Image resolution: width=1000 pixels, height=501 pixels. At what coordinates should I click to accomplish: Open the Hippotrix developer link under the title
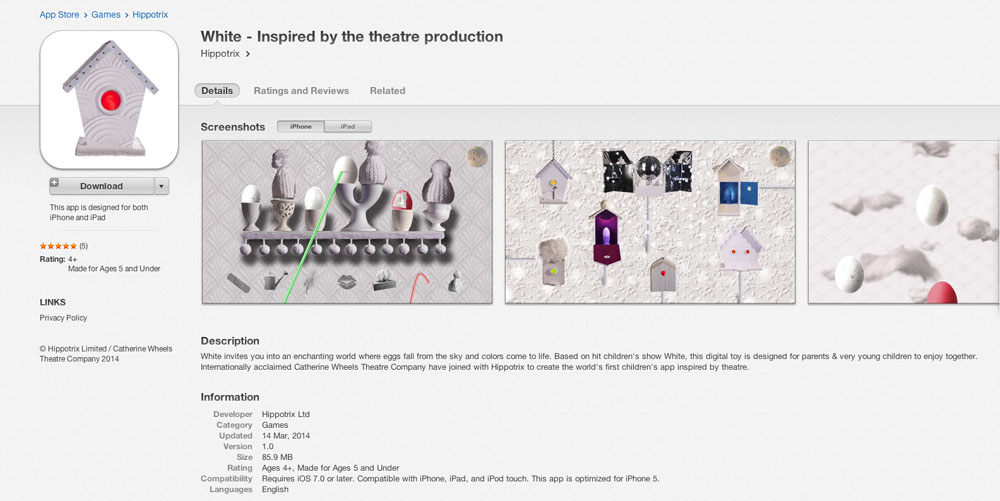tap(220, 54)
